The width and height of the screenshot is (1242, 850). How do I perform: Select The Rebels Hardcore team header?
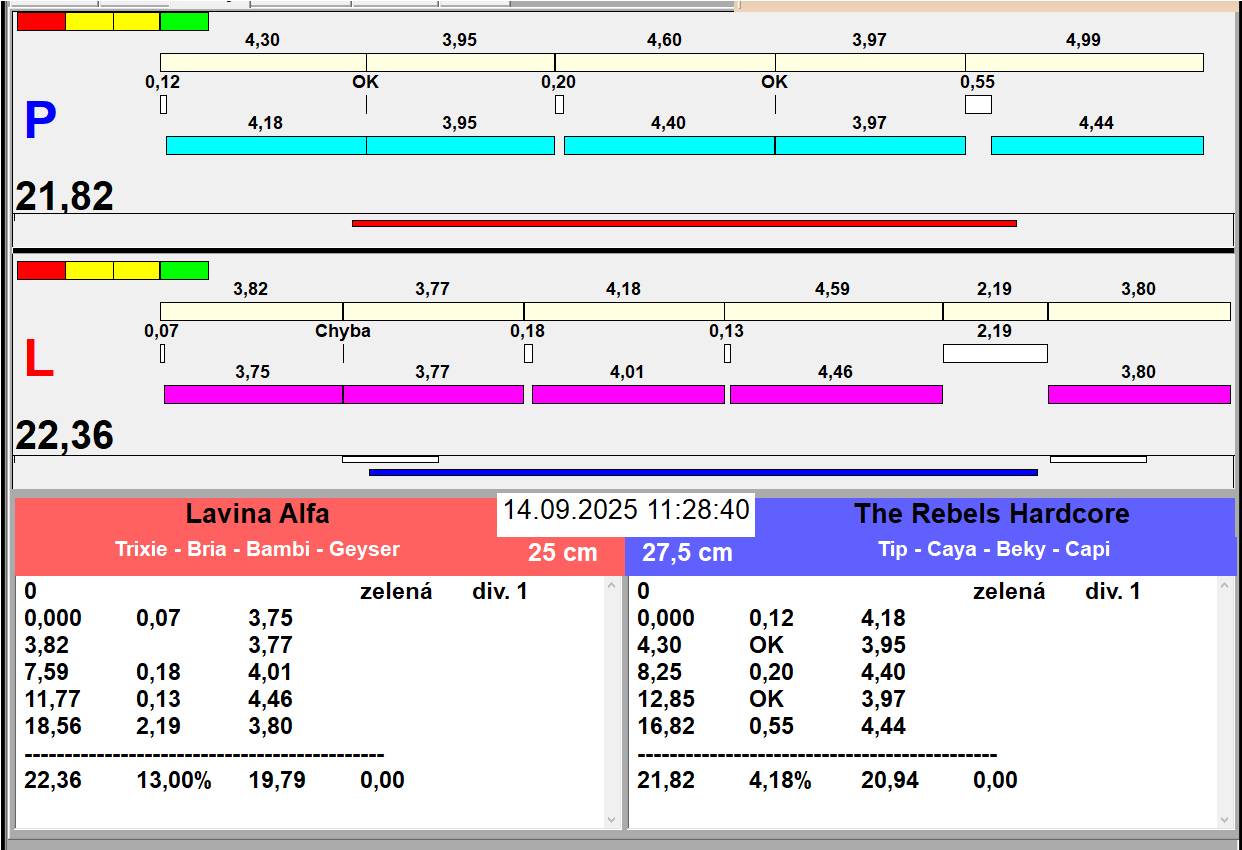click(x=991, y=515)
